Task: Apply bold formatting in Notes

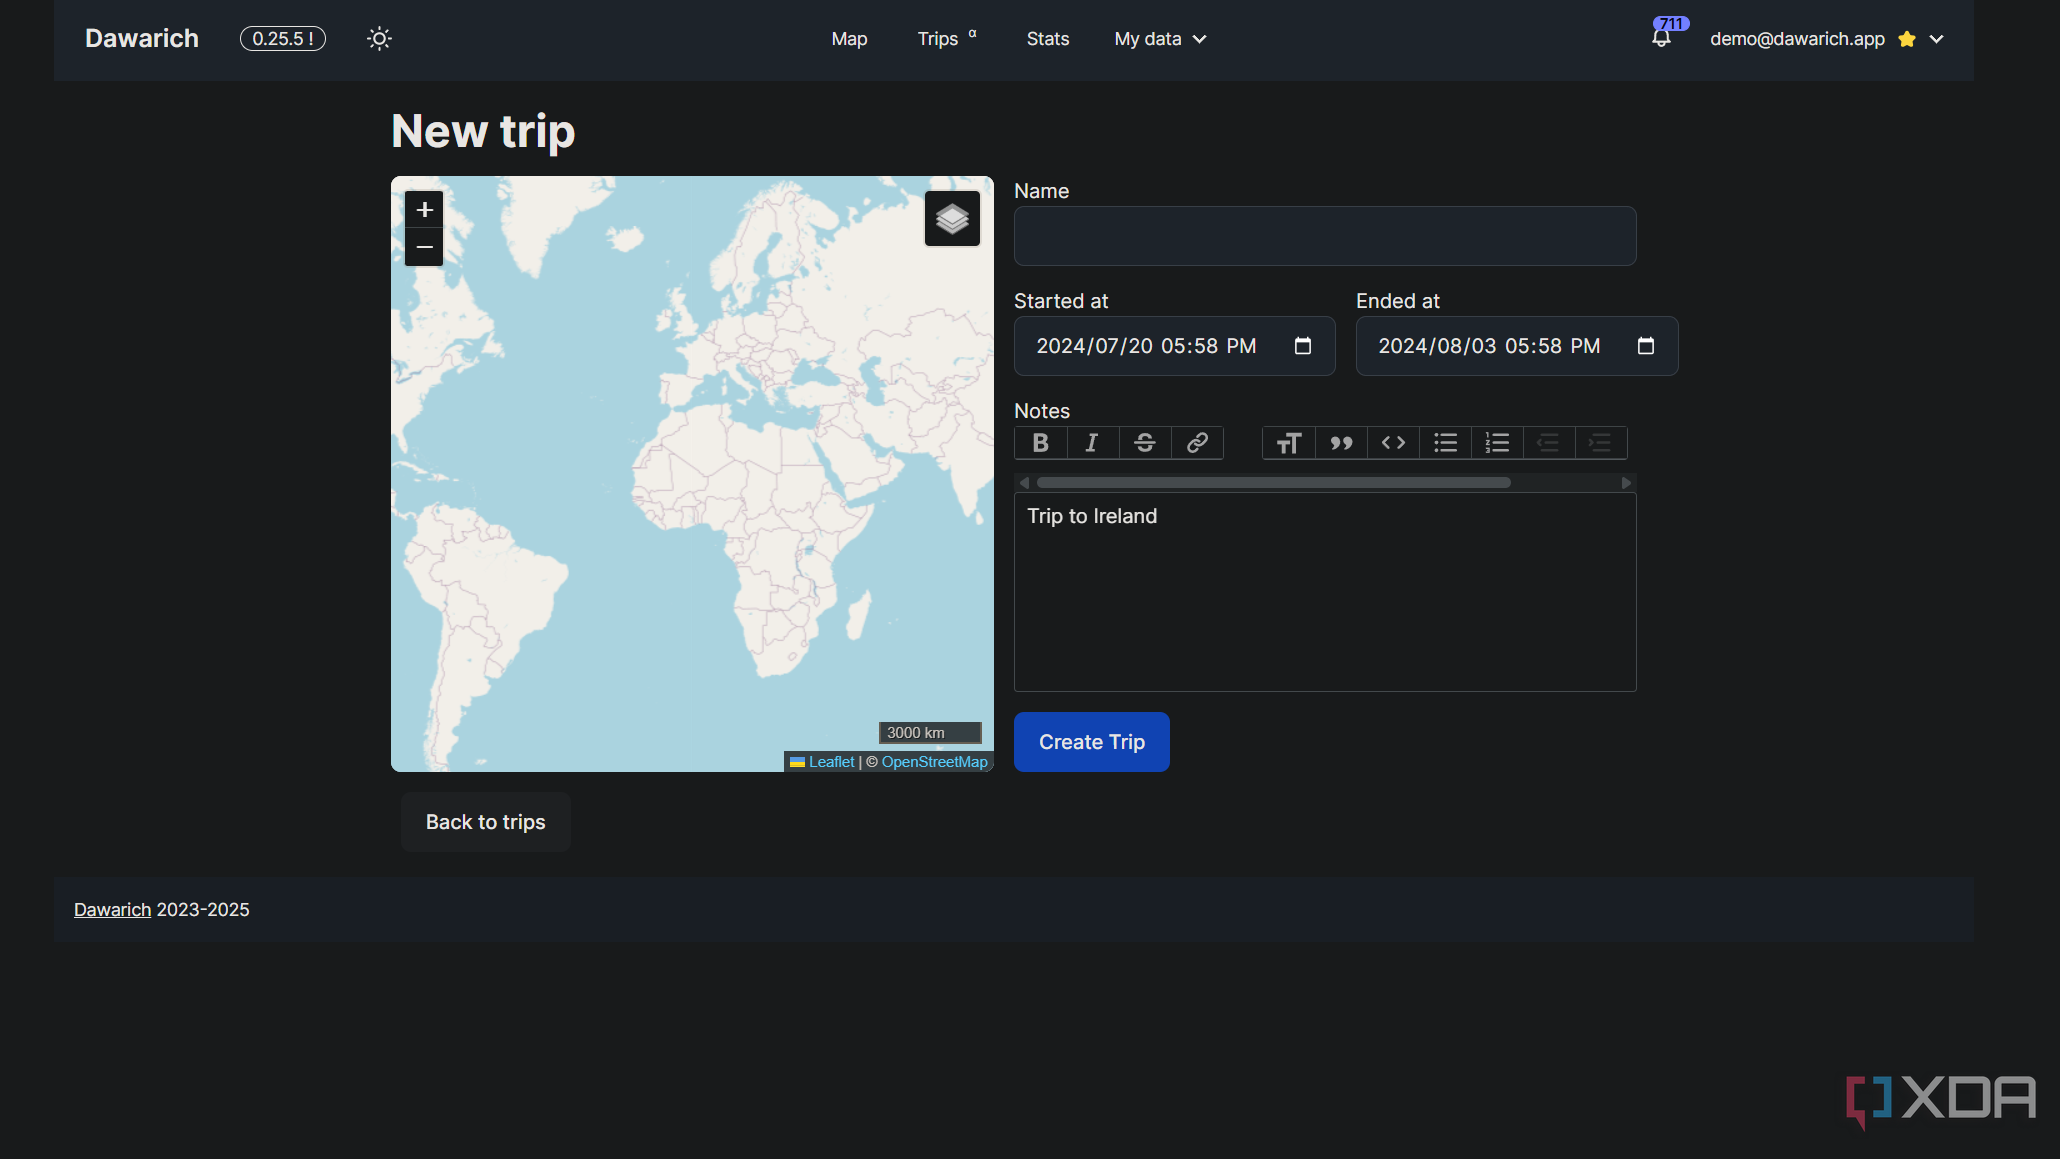Action: [x=1040, y=443]
